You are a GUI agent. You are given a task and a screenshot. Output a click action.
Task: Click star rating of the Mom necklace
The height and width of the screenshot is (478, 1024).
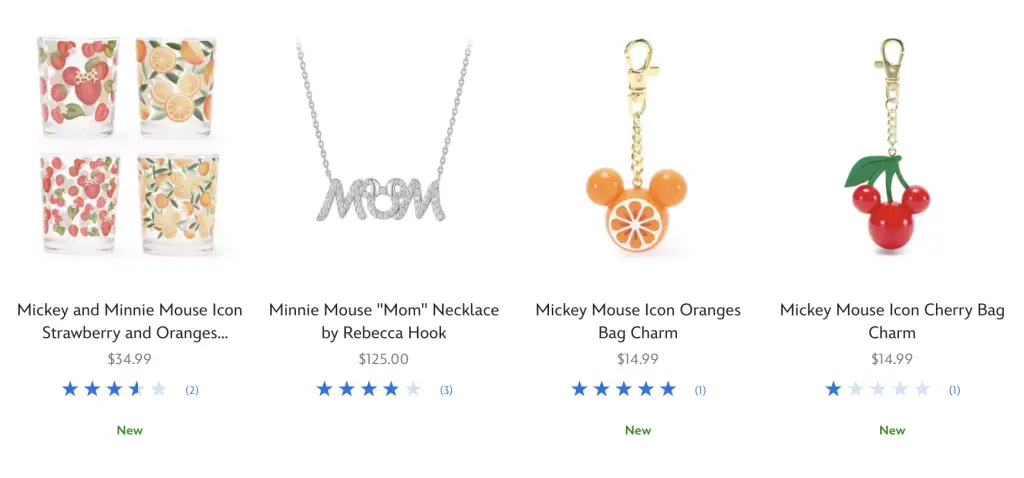coord(368,390)
